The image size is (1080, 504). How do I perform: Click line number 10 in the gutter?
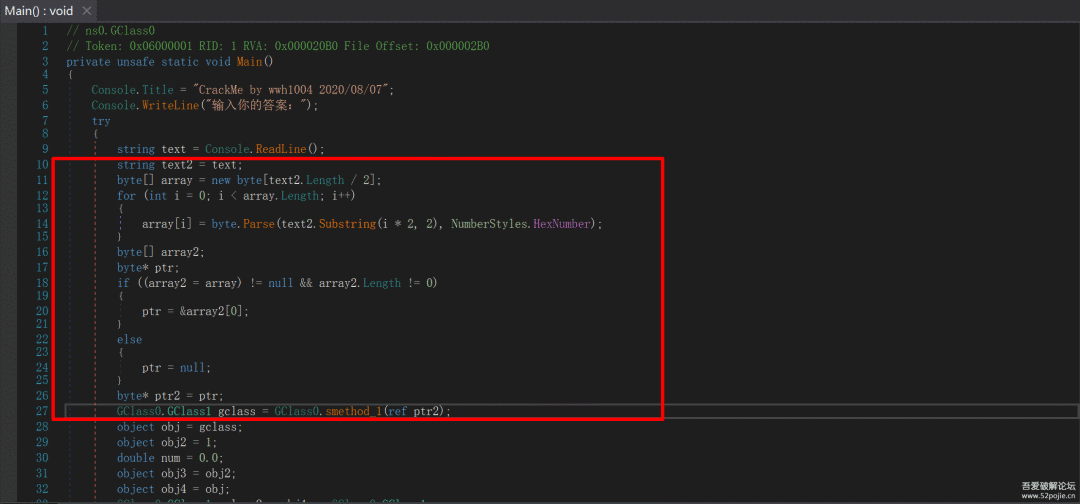[x=42, y=164]
